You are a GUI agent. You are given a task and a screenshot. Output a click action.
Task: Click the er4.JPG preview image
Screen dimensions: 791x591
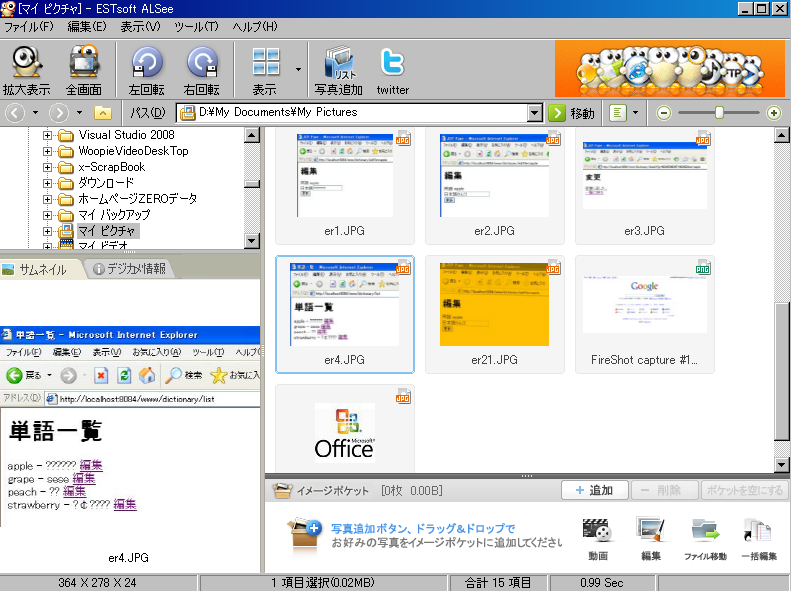point(130,427)
